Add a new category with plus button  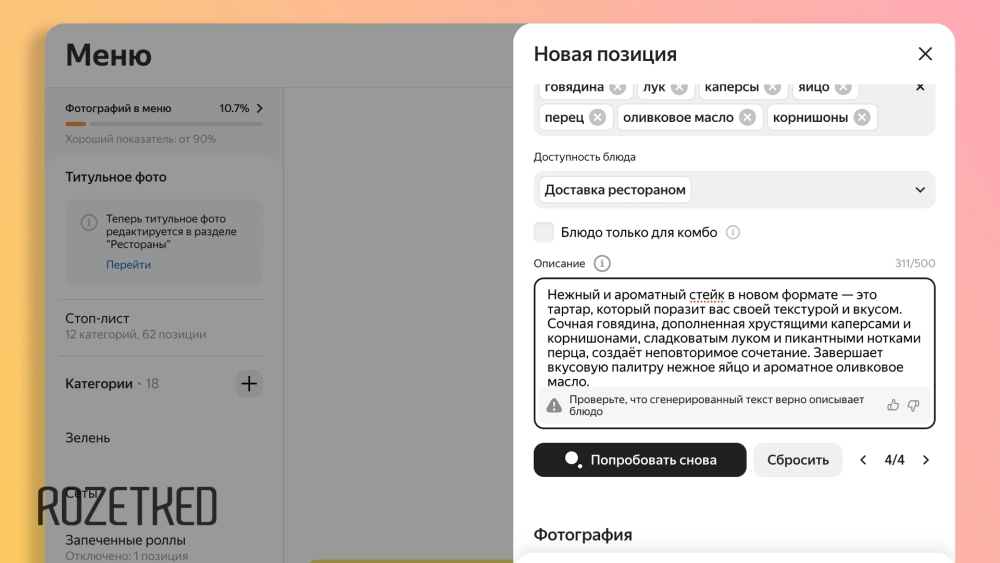coord(249,383)
